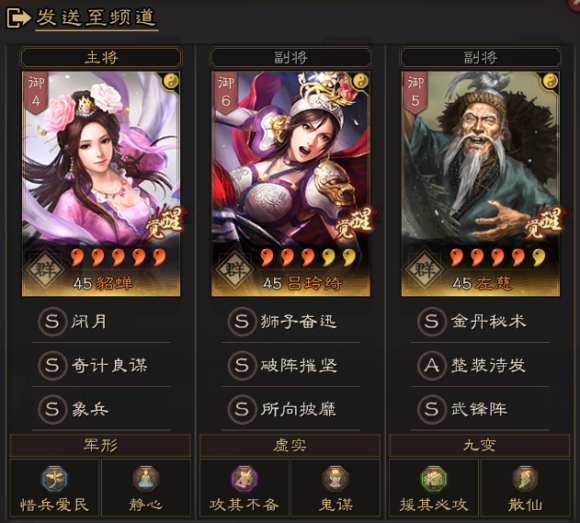Select the 鬼谋 tactic icon
Viewport: 580px width, 523px height.
tap(335, 479)
